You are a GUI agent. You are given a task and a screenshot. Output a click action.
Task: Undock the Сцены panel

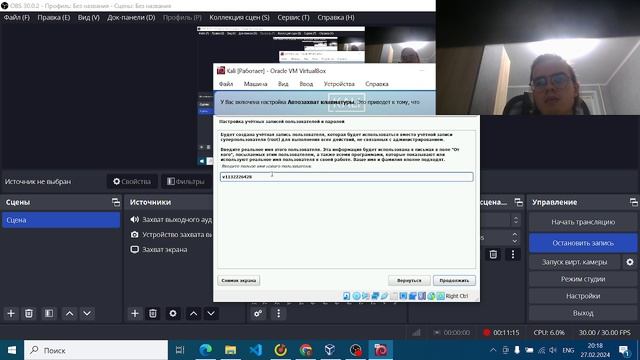116,202
